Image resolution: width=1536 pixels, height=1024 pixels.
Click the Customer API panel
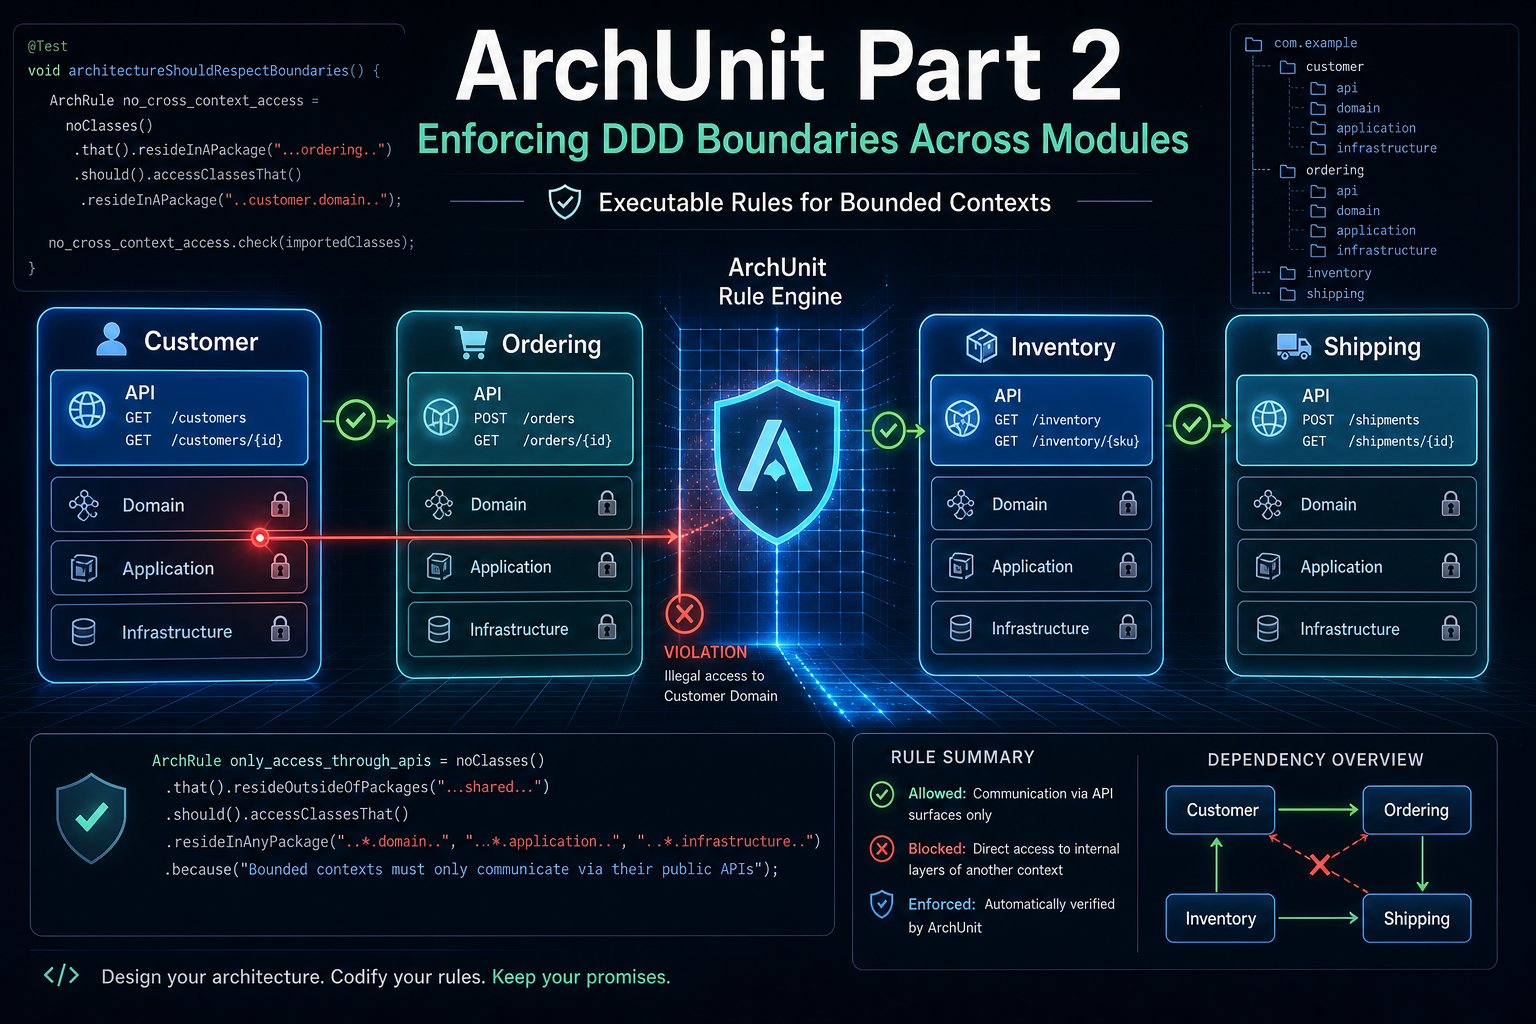pos(179,418)
